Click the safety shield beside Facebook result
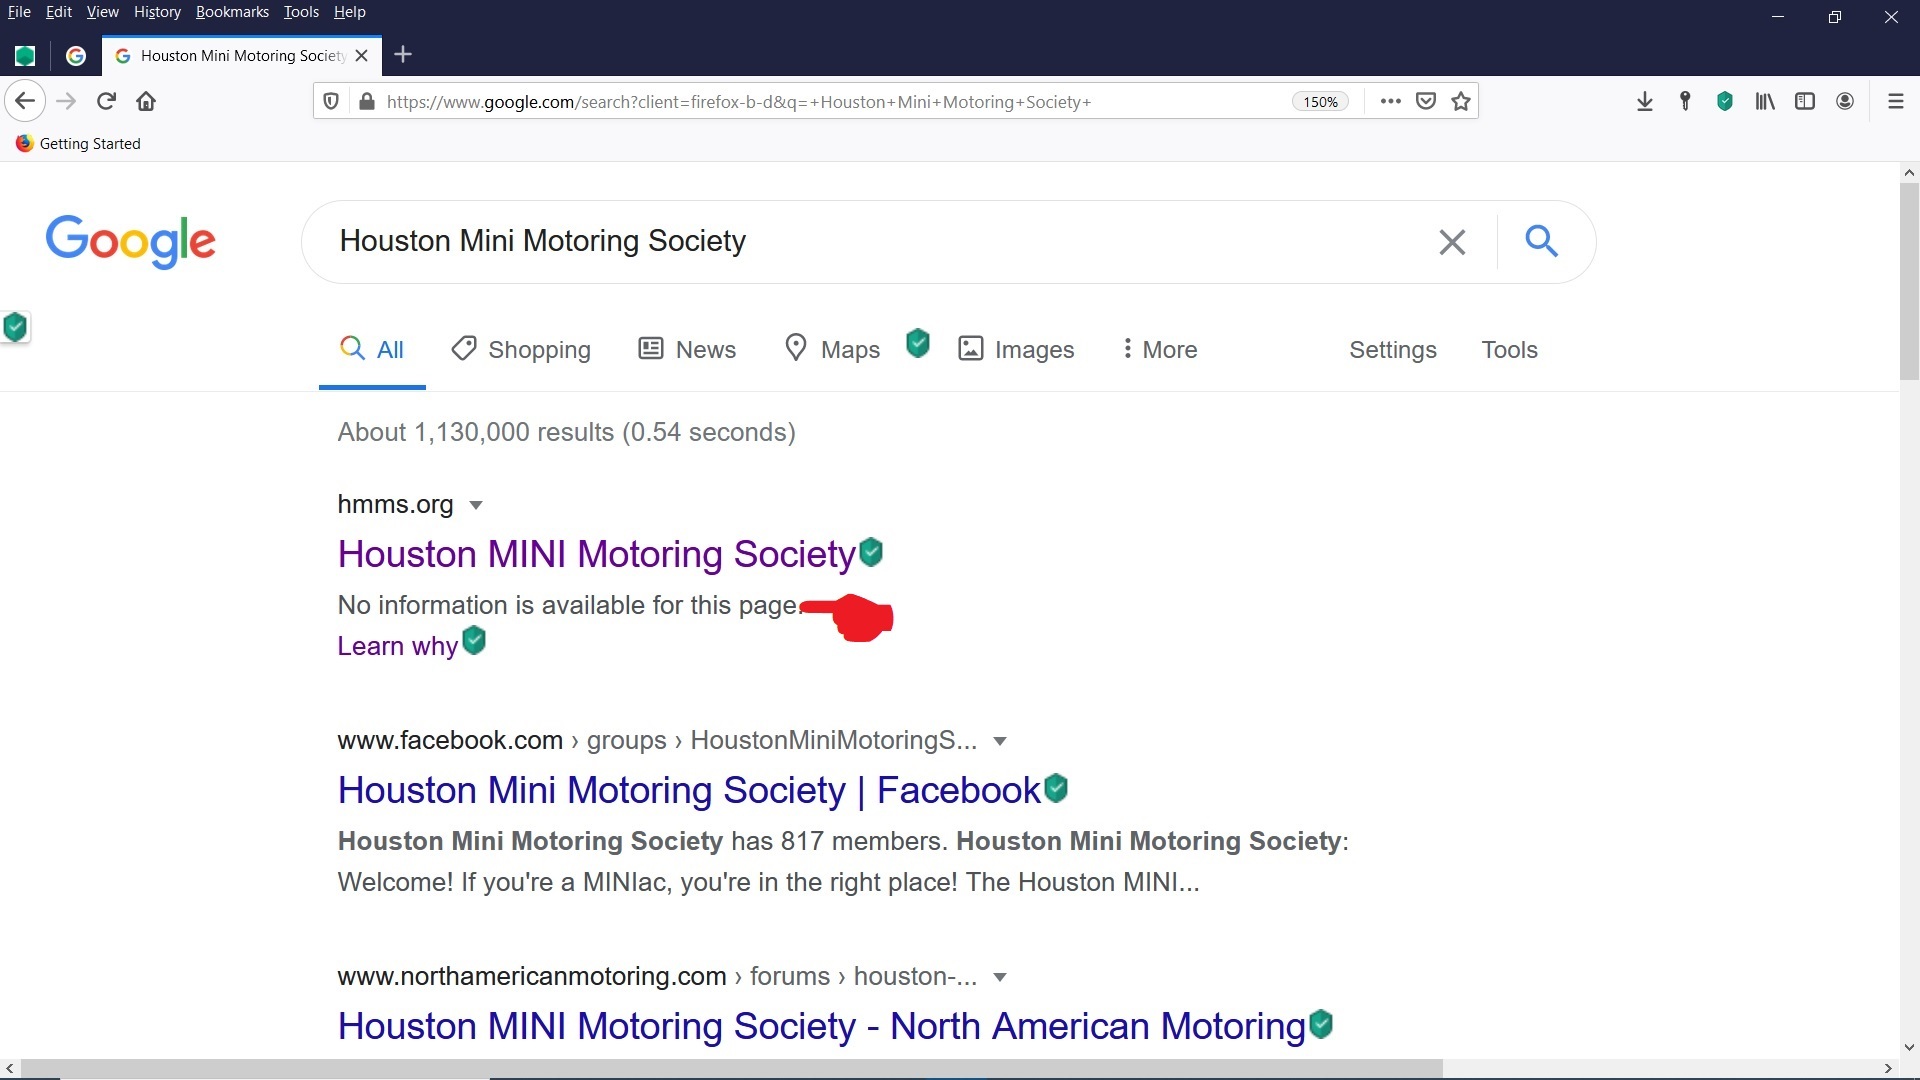This screenshot has width=1920, height=1080. (1056, 788)
